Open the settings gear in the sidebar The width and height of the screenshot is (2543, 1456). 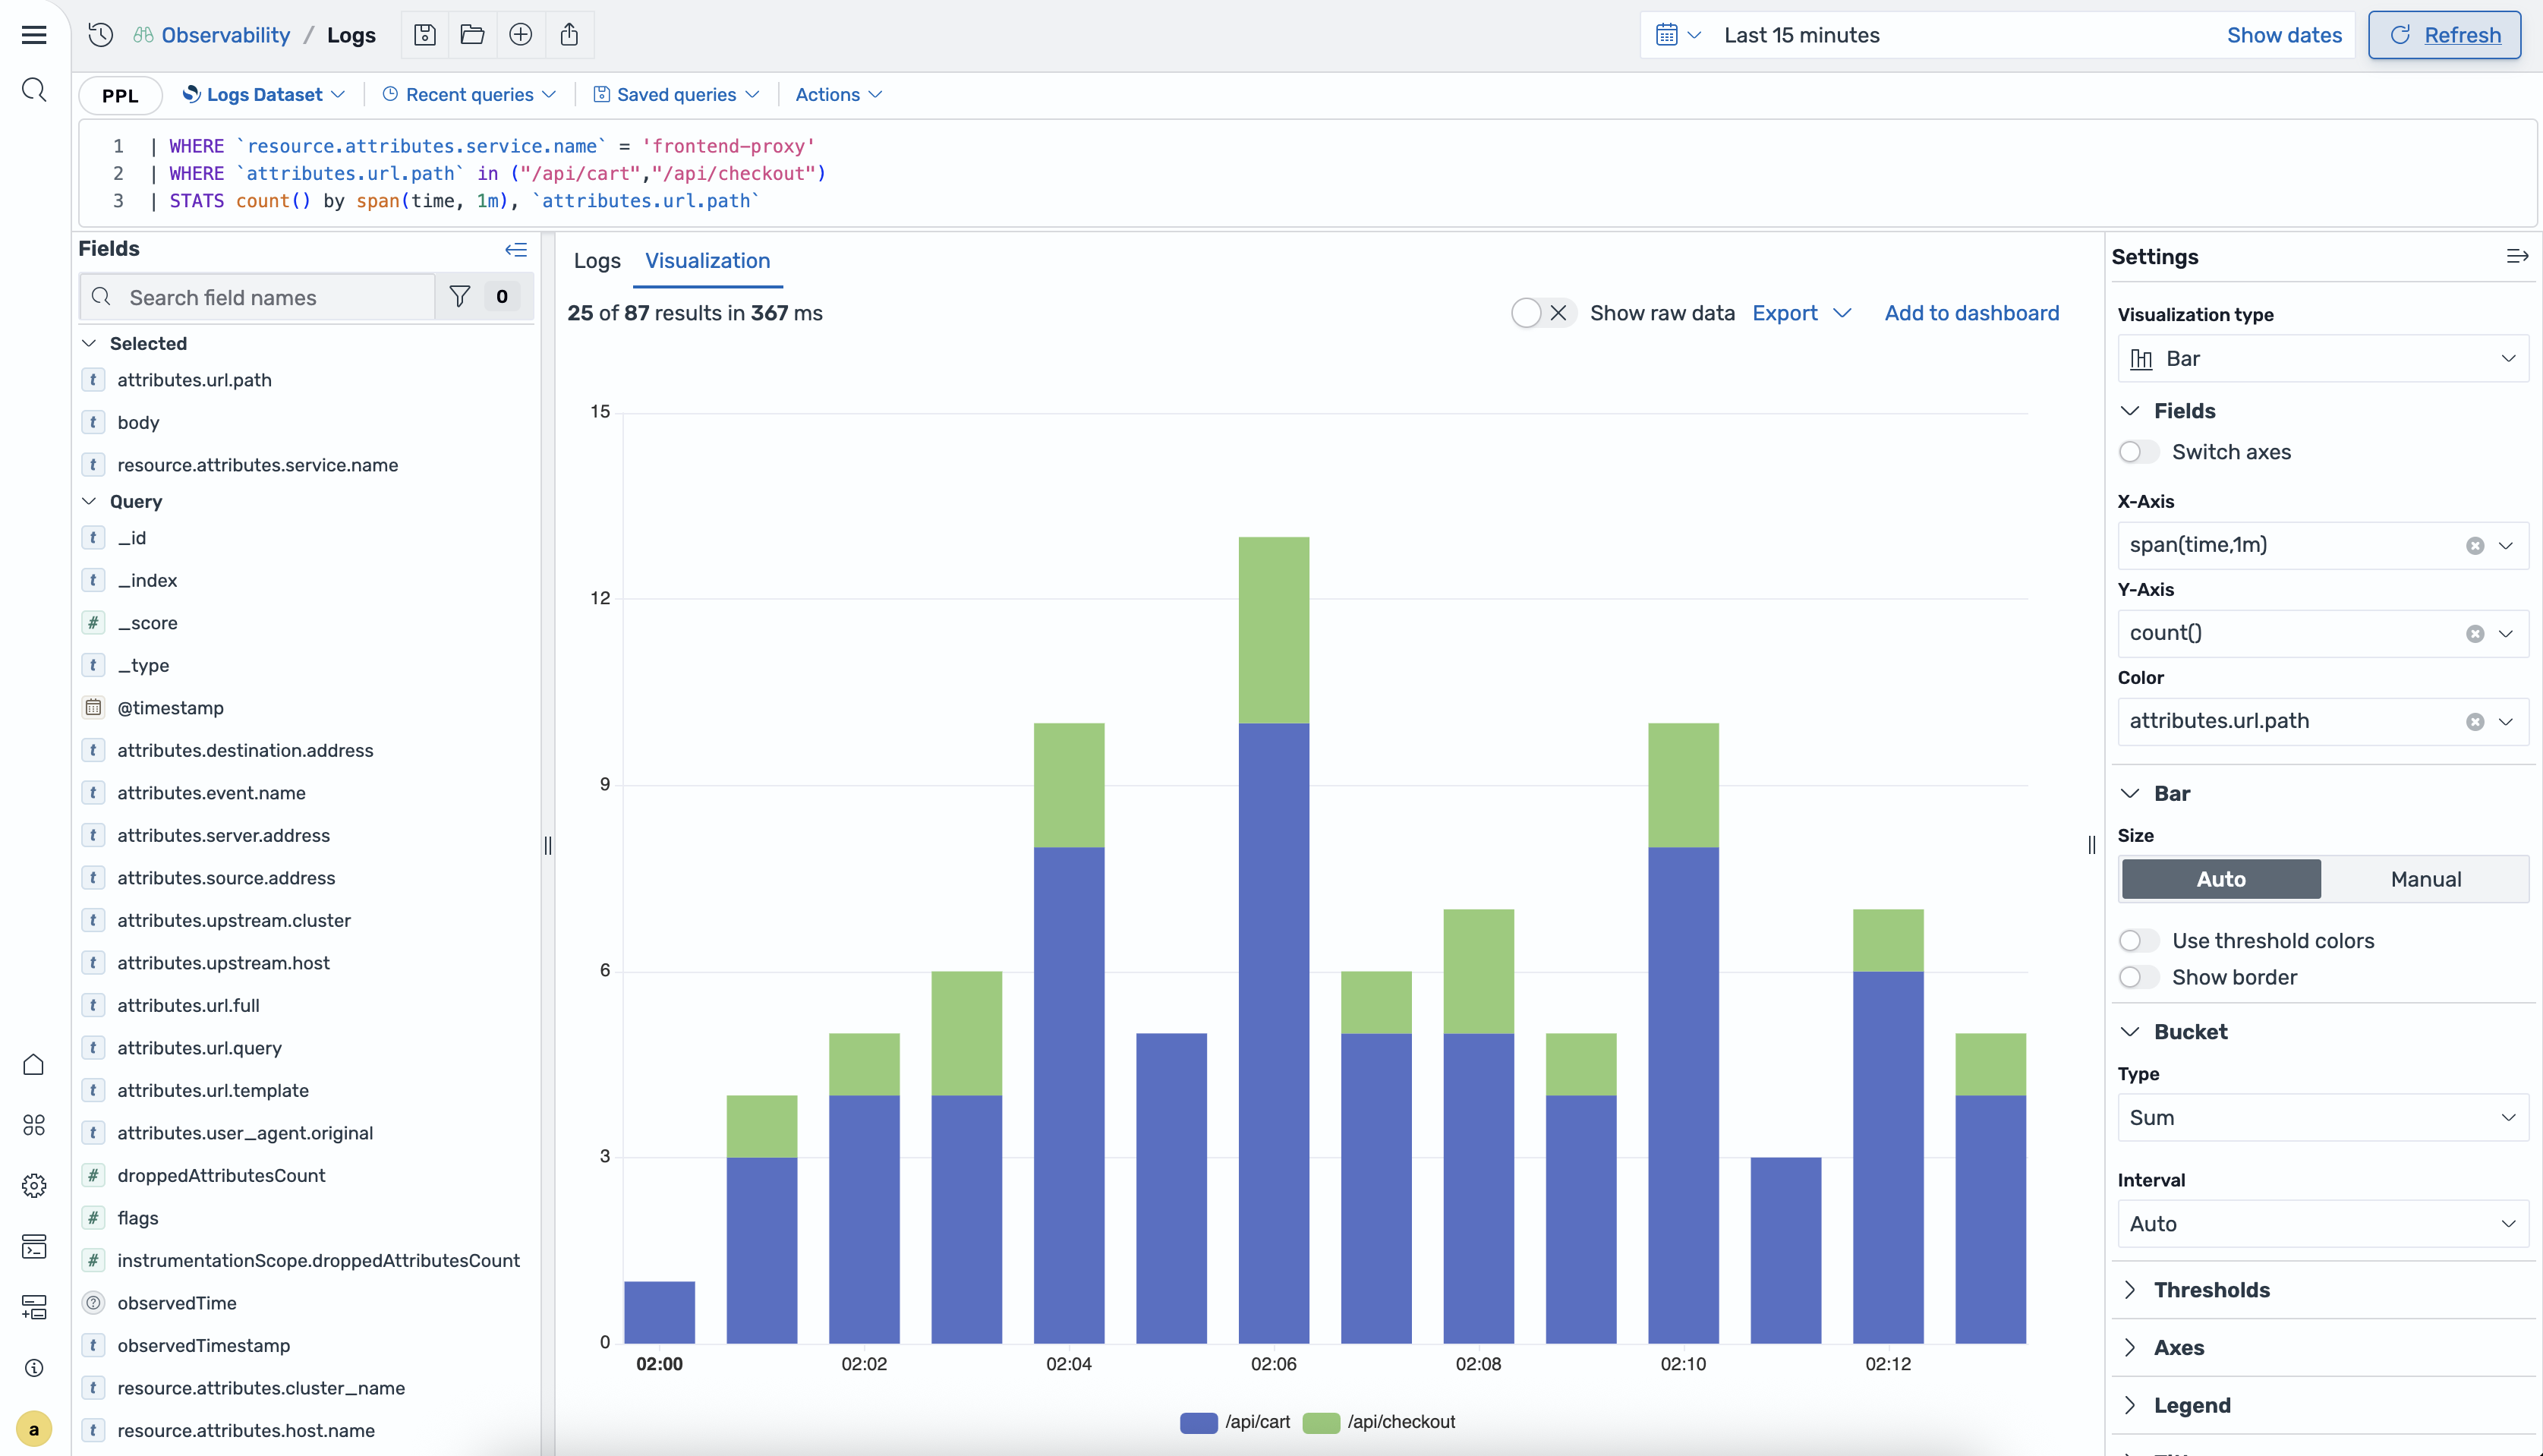click(x=34, y=1186)
